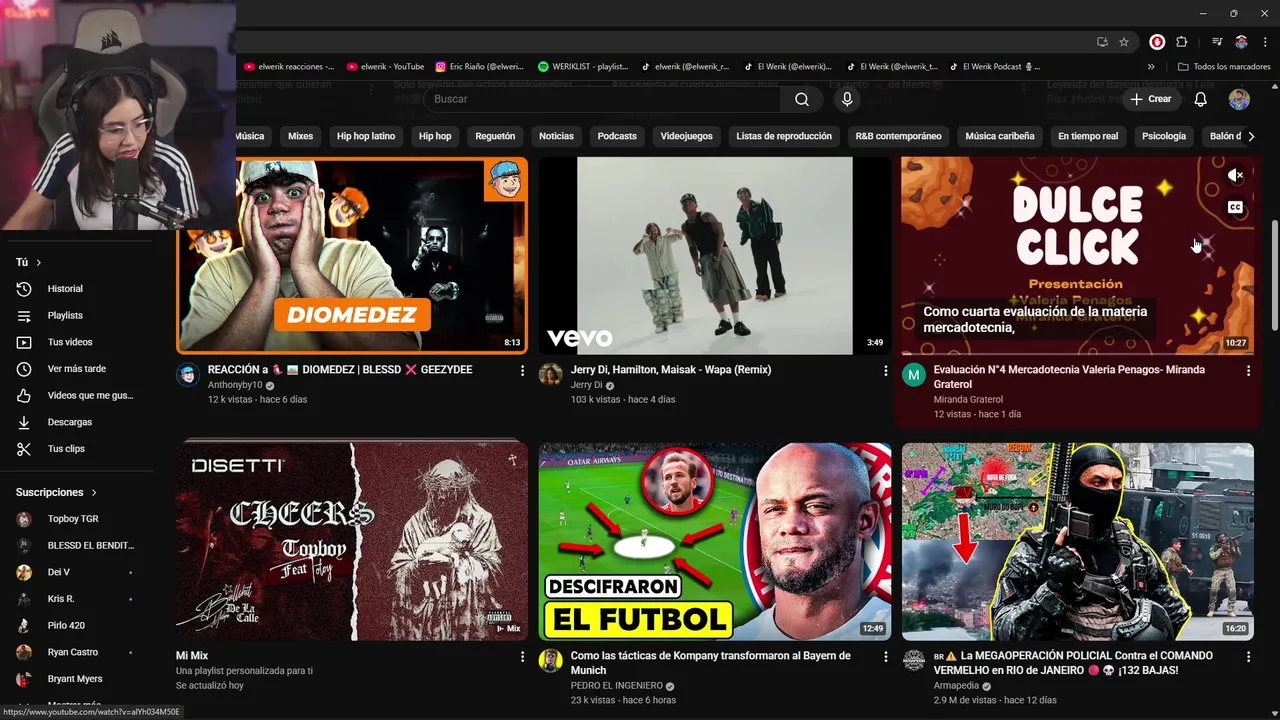Open the red Opera-style extension icon
This screenshot has height=720, width=1280.
(1157, 42)
